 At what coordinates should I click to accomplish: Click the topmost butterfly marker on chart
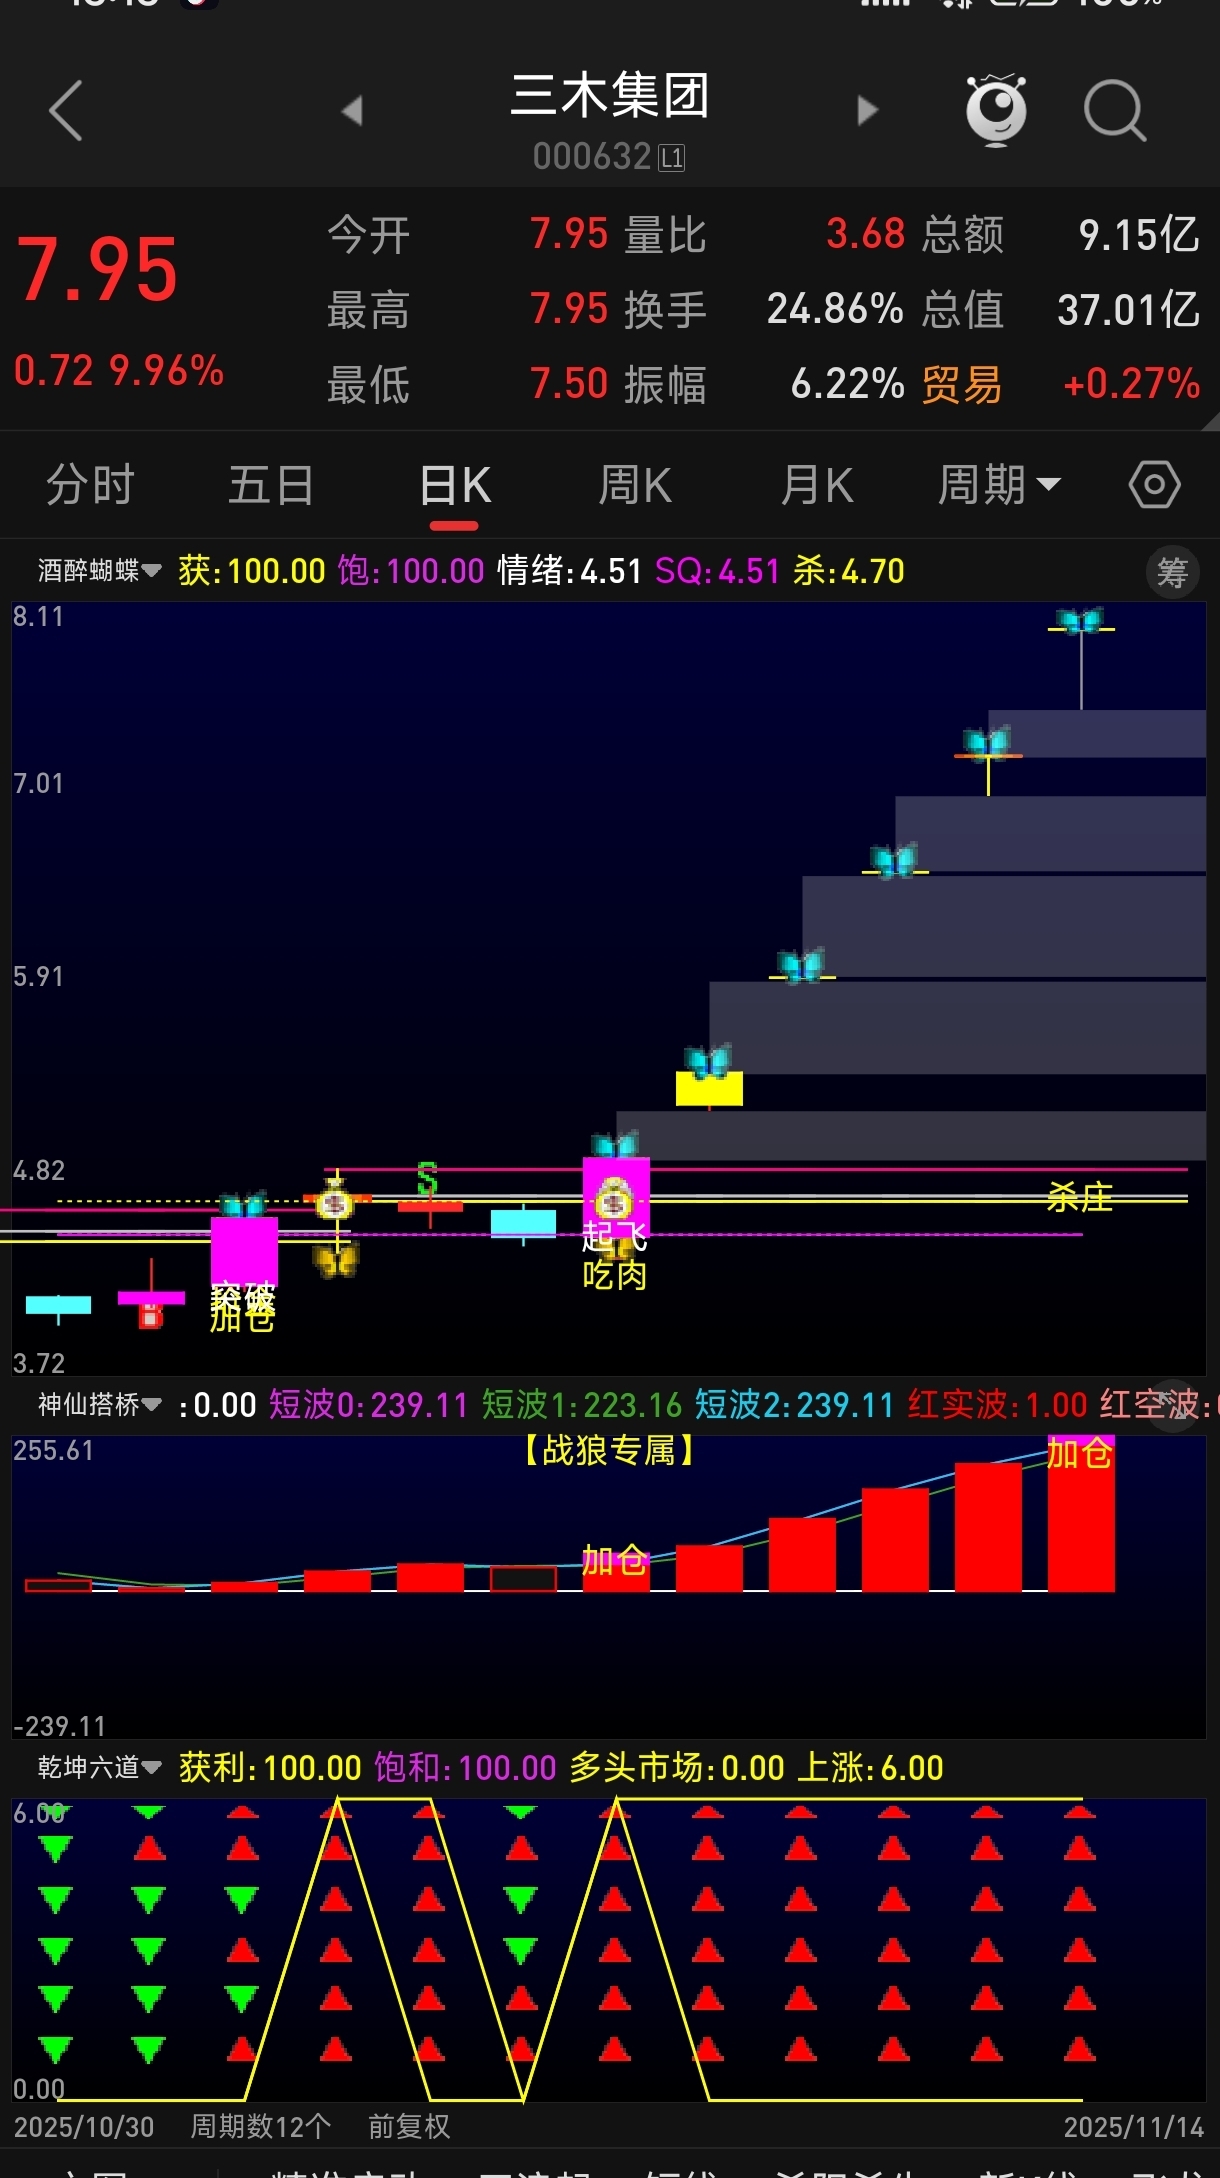[x=1081, y=621]
